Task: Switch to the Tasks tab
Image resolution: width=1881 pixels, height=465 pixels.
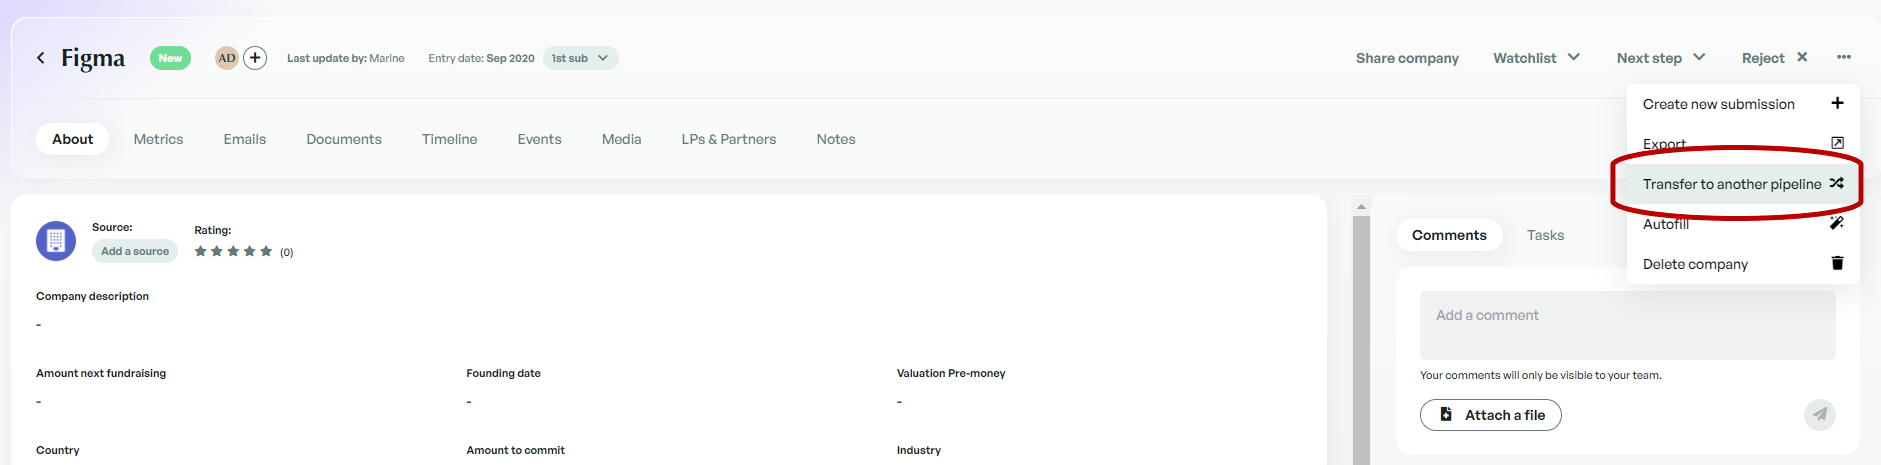Action: point(1545,235)
